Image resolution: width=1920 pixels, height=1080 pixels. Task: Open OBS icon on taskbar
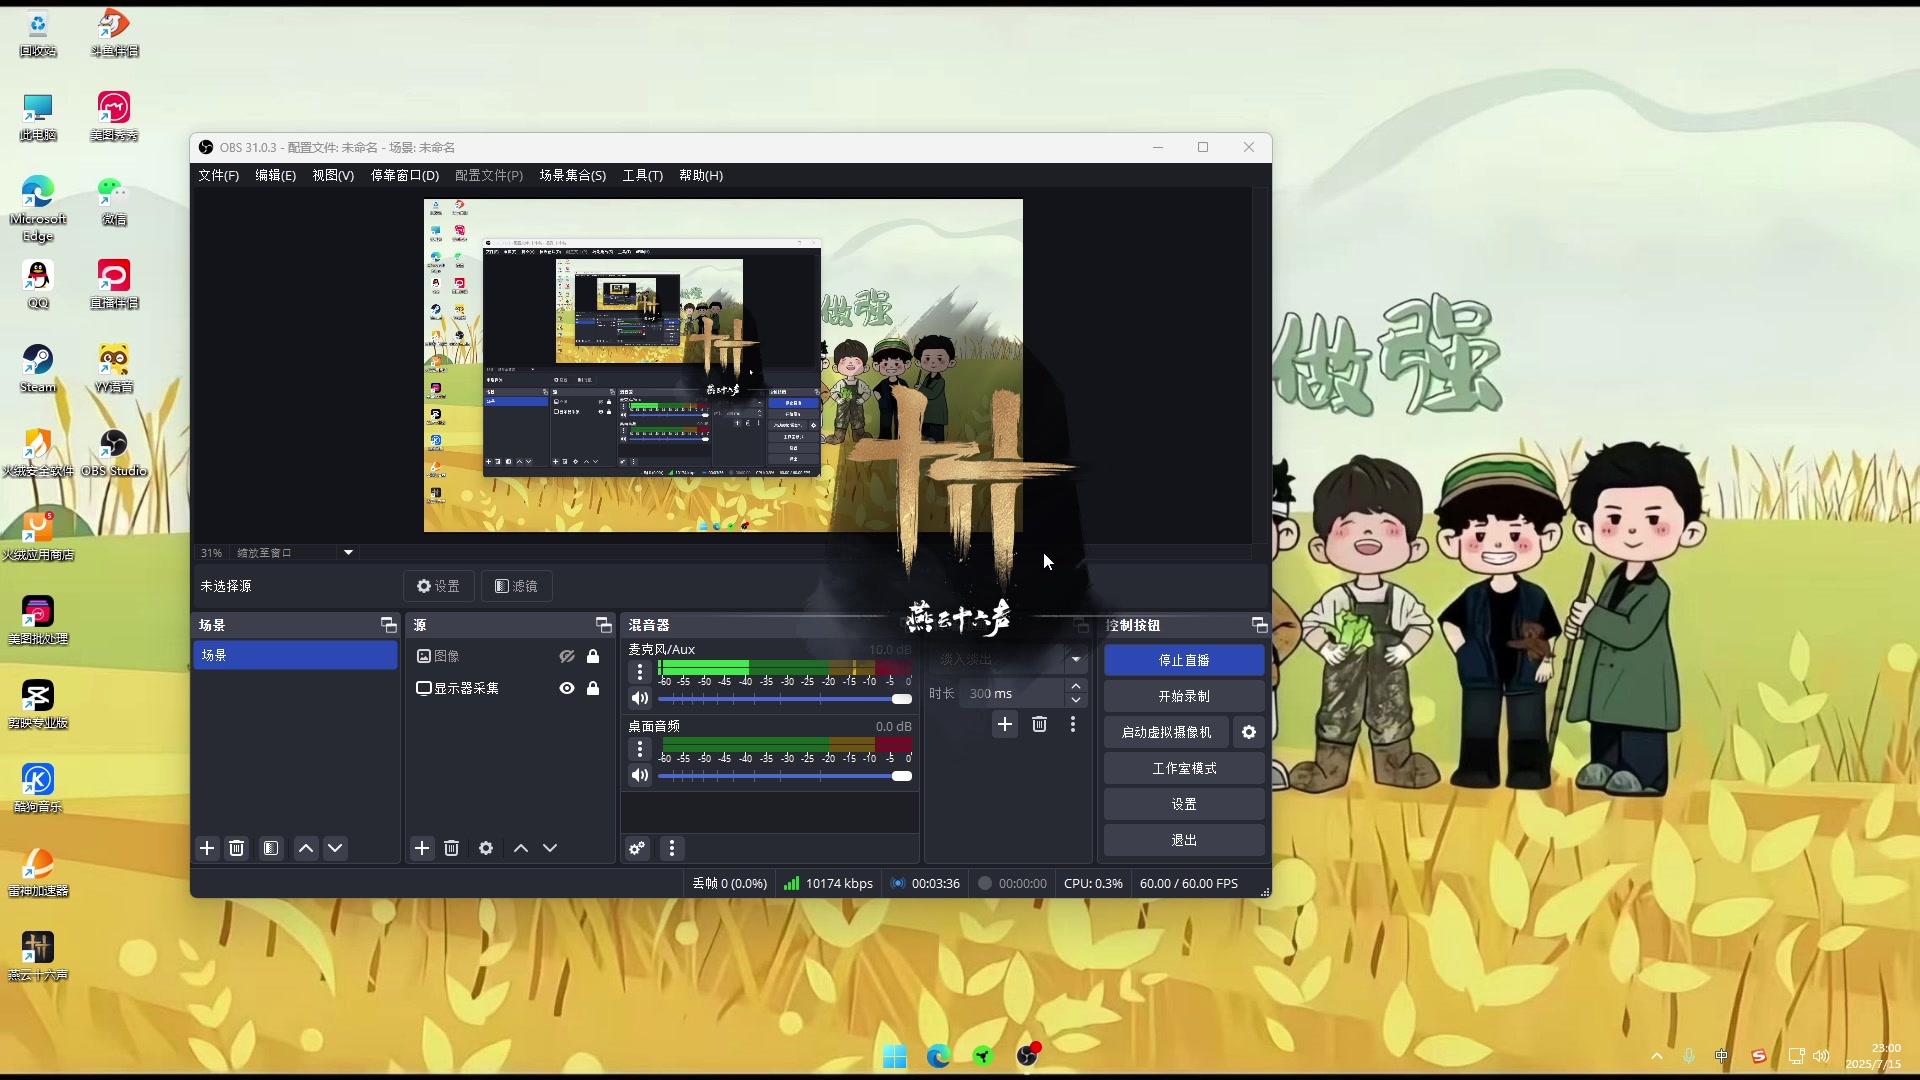(x=1028, y=1055)
